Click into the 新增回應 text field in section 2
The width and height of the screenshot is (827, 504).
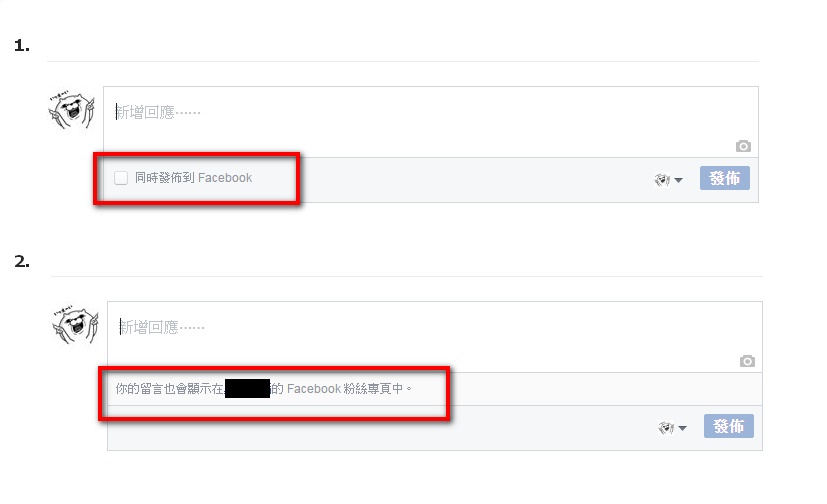pyautogui.click(x=435, y=337)
